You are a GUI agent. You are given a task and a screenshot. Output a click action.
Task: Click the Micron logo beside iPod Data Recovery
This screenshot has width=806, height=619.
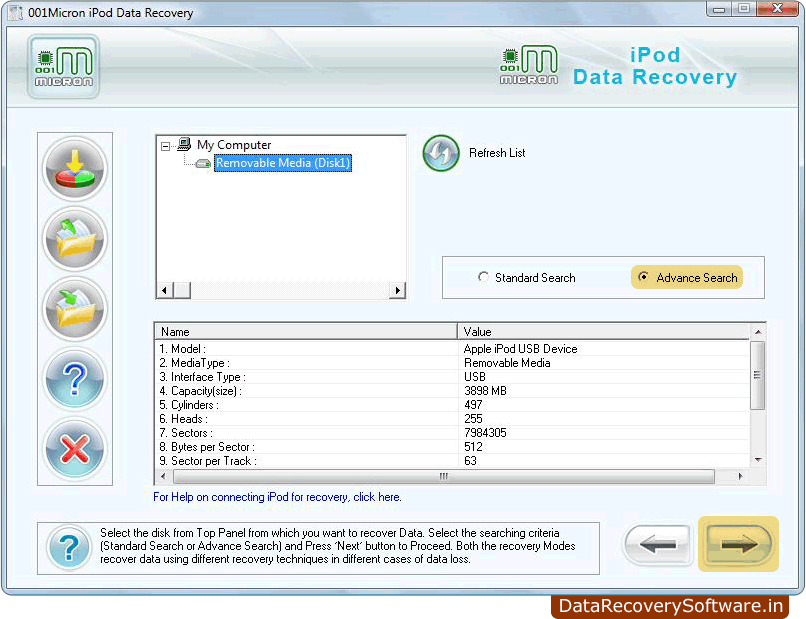pyautogui.click(x=529, y=65)
